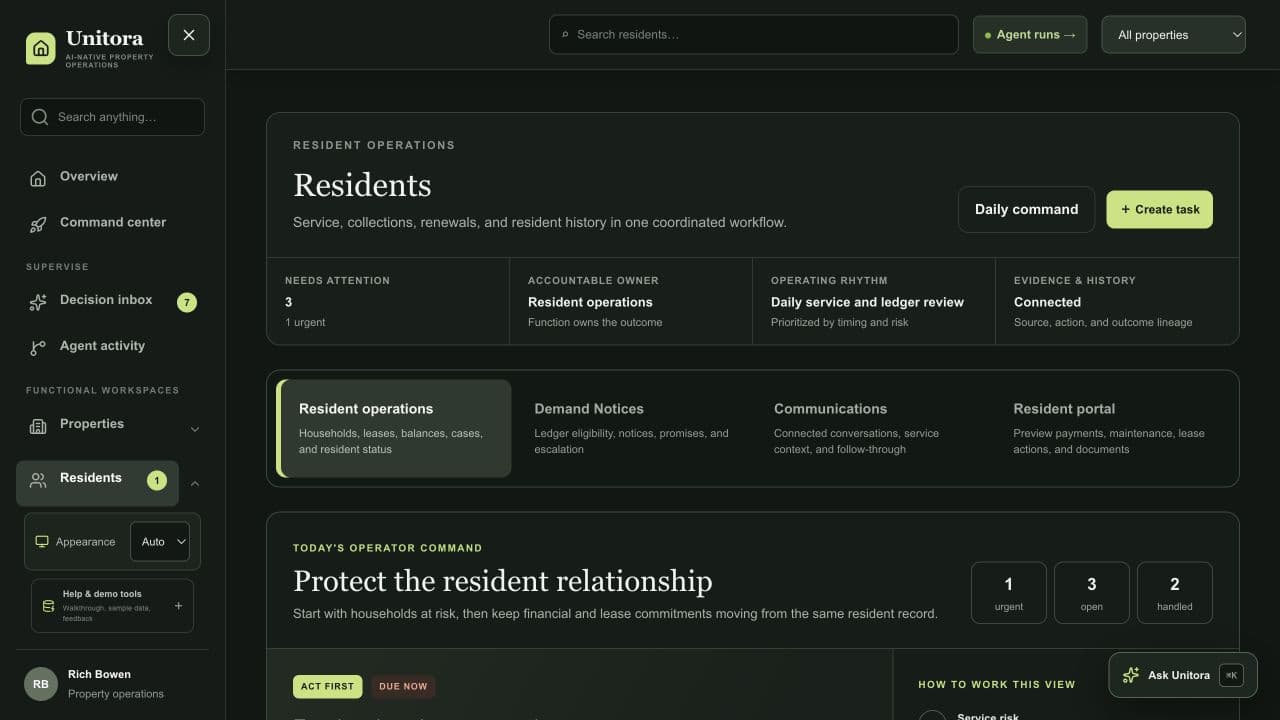1280x720 pixels.
Task: Open Ask Unitora assistant button
Action: pyautogui.click(x=1183, y=675)
